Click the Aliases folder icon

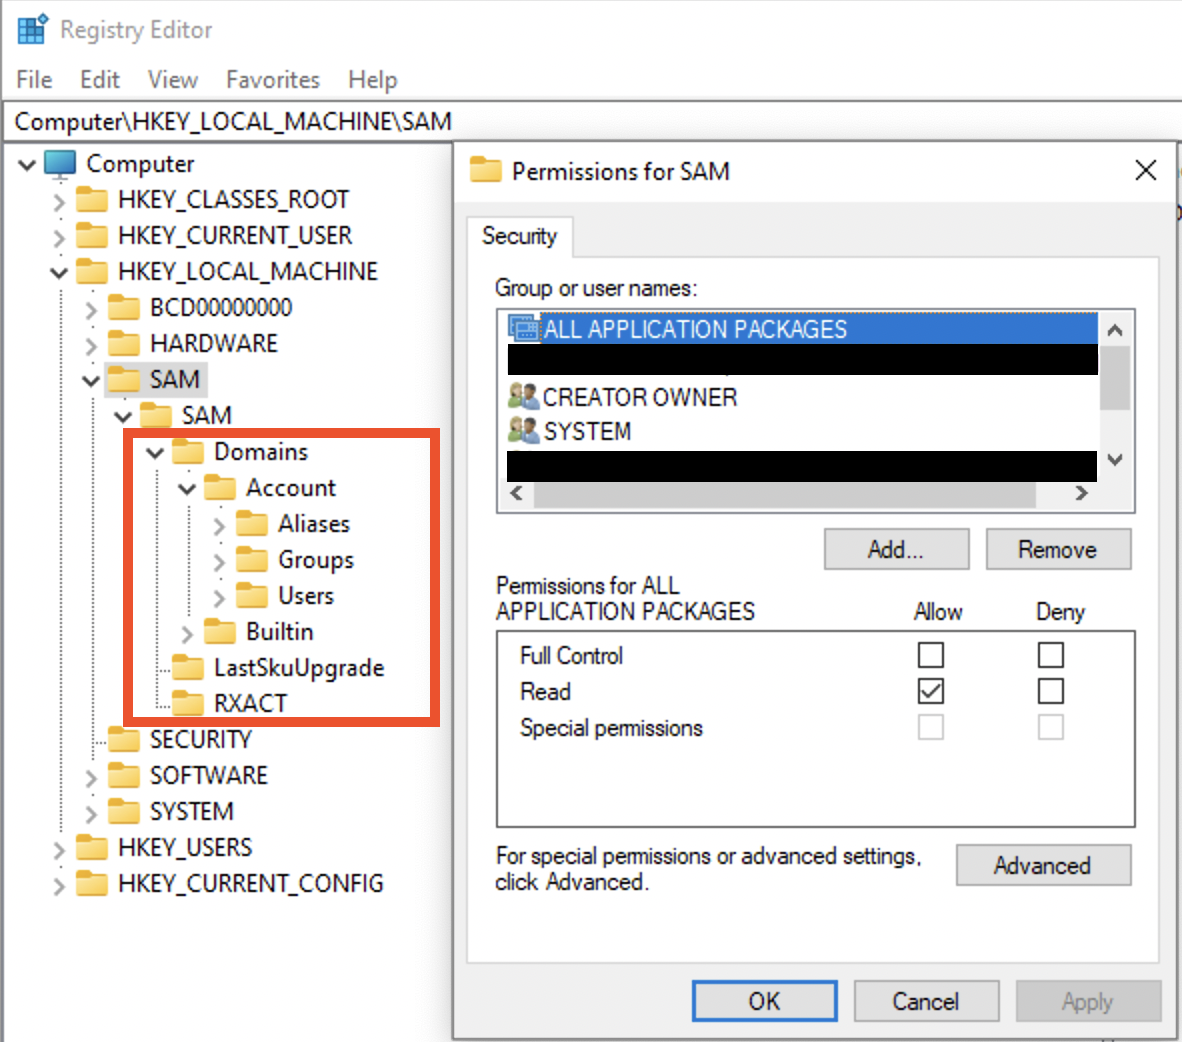[x=252, y=523]
